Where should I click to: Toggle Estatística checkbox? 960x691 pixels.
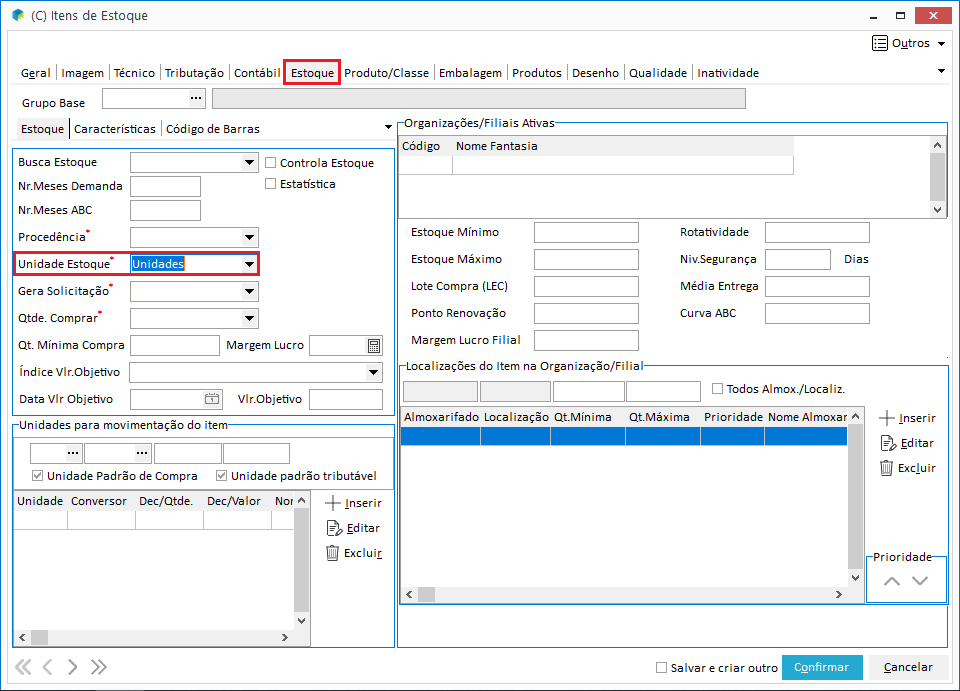point(271,184)
